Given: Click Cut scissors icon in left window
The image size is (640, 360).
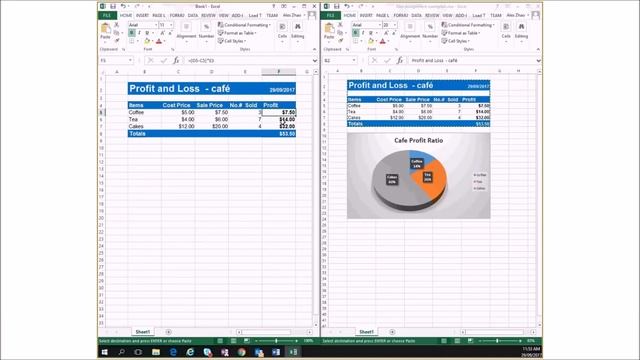Looking at the screenshot, I should pos(117,25).
